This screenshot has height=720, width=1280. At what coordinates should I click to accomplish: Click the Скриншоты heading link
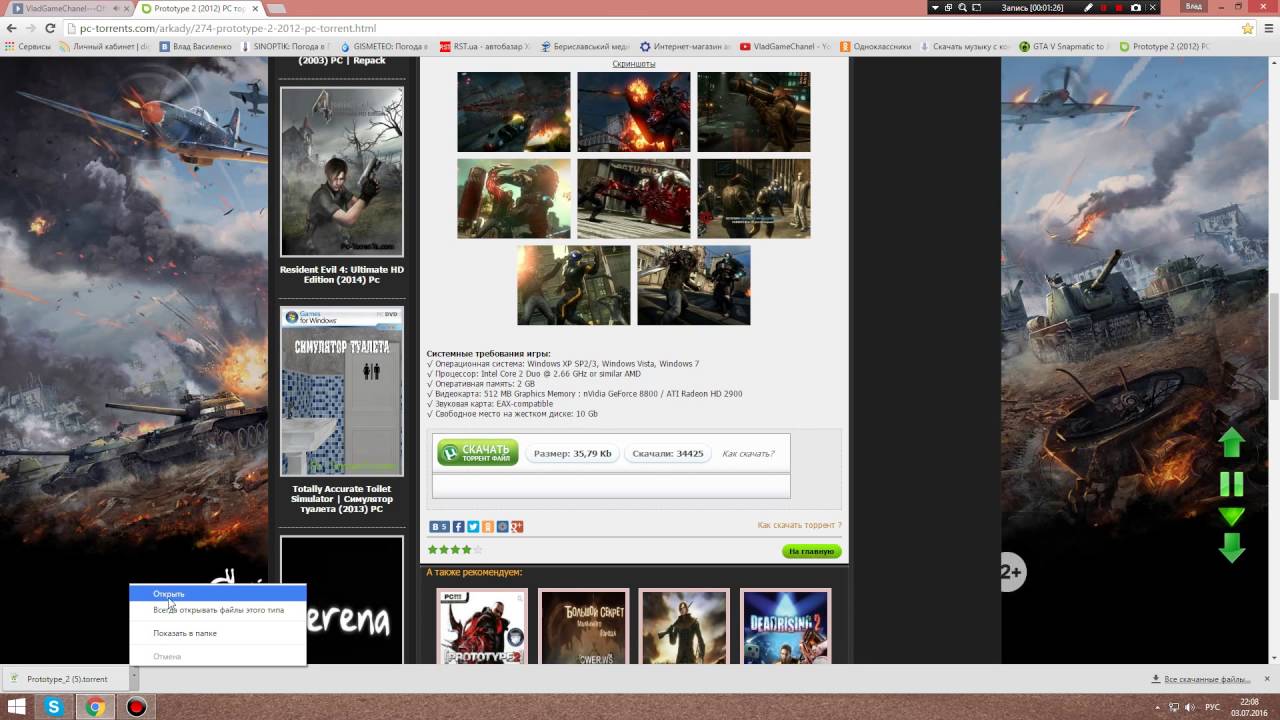point(634,64)
